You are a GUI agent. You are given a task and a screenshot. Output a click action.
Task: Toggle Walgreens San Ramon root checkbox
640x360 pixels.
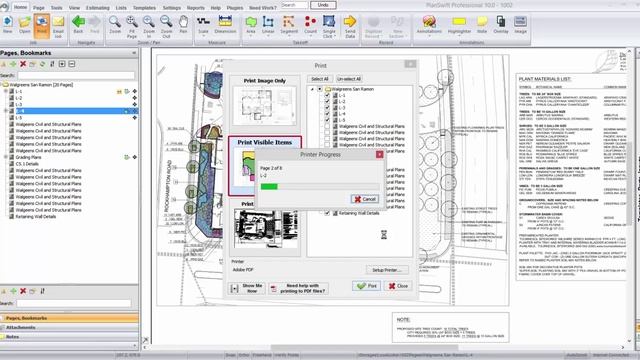tap(320, 89)
